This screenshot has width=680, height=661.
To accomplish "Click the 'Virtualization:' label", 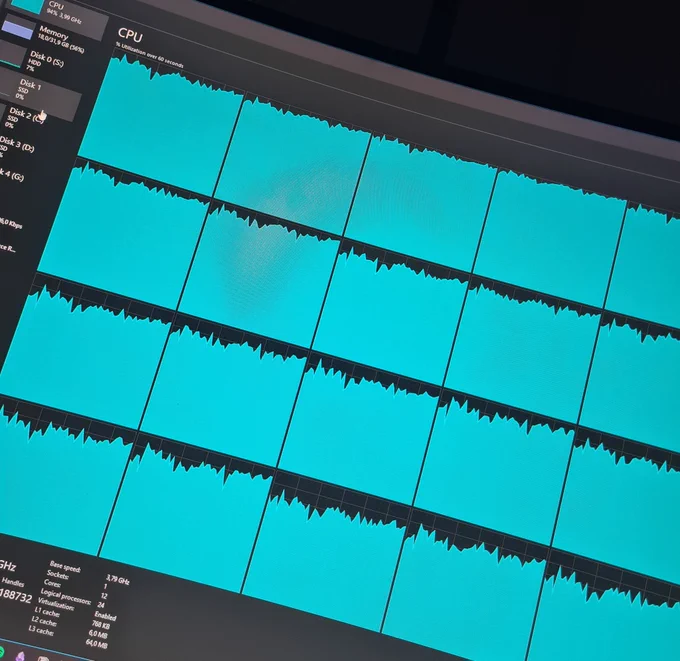I will 56,604.
